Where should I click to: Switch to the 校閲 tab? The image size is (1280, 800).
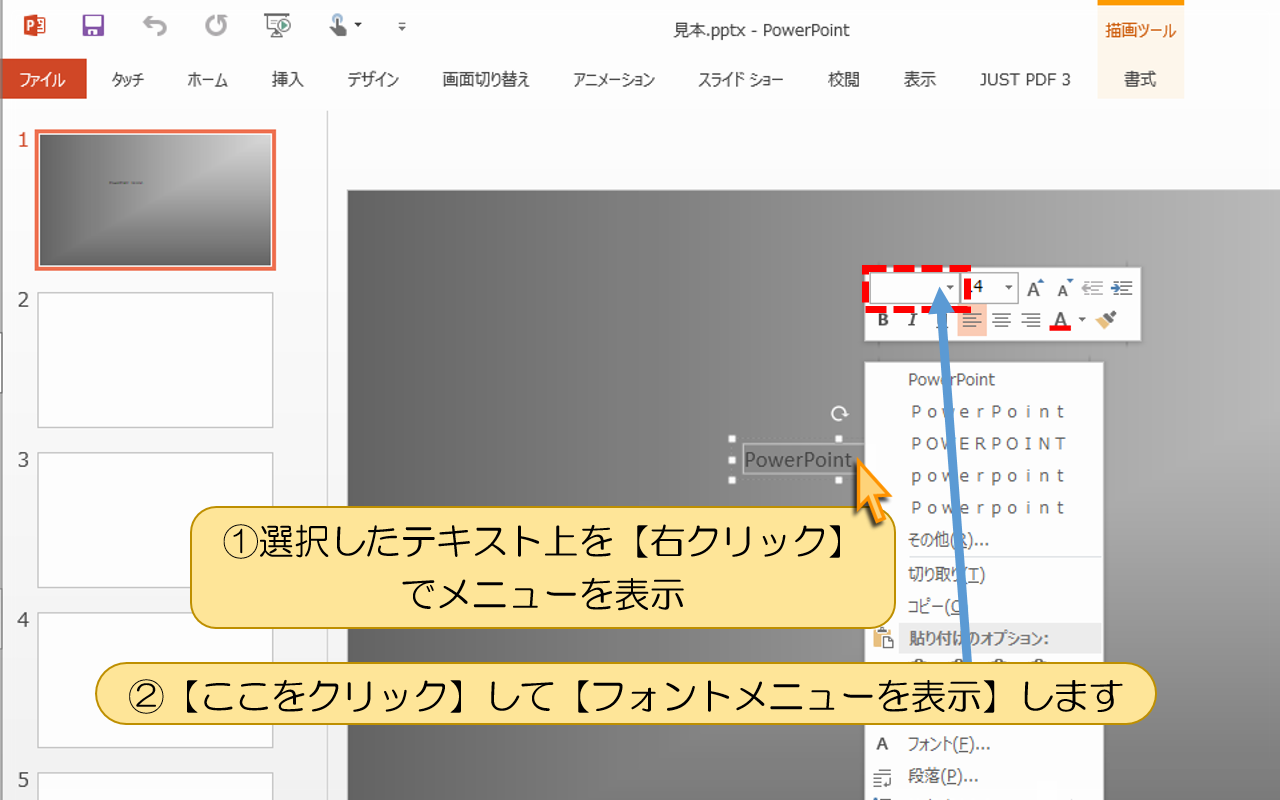(x=843, y=79)
